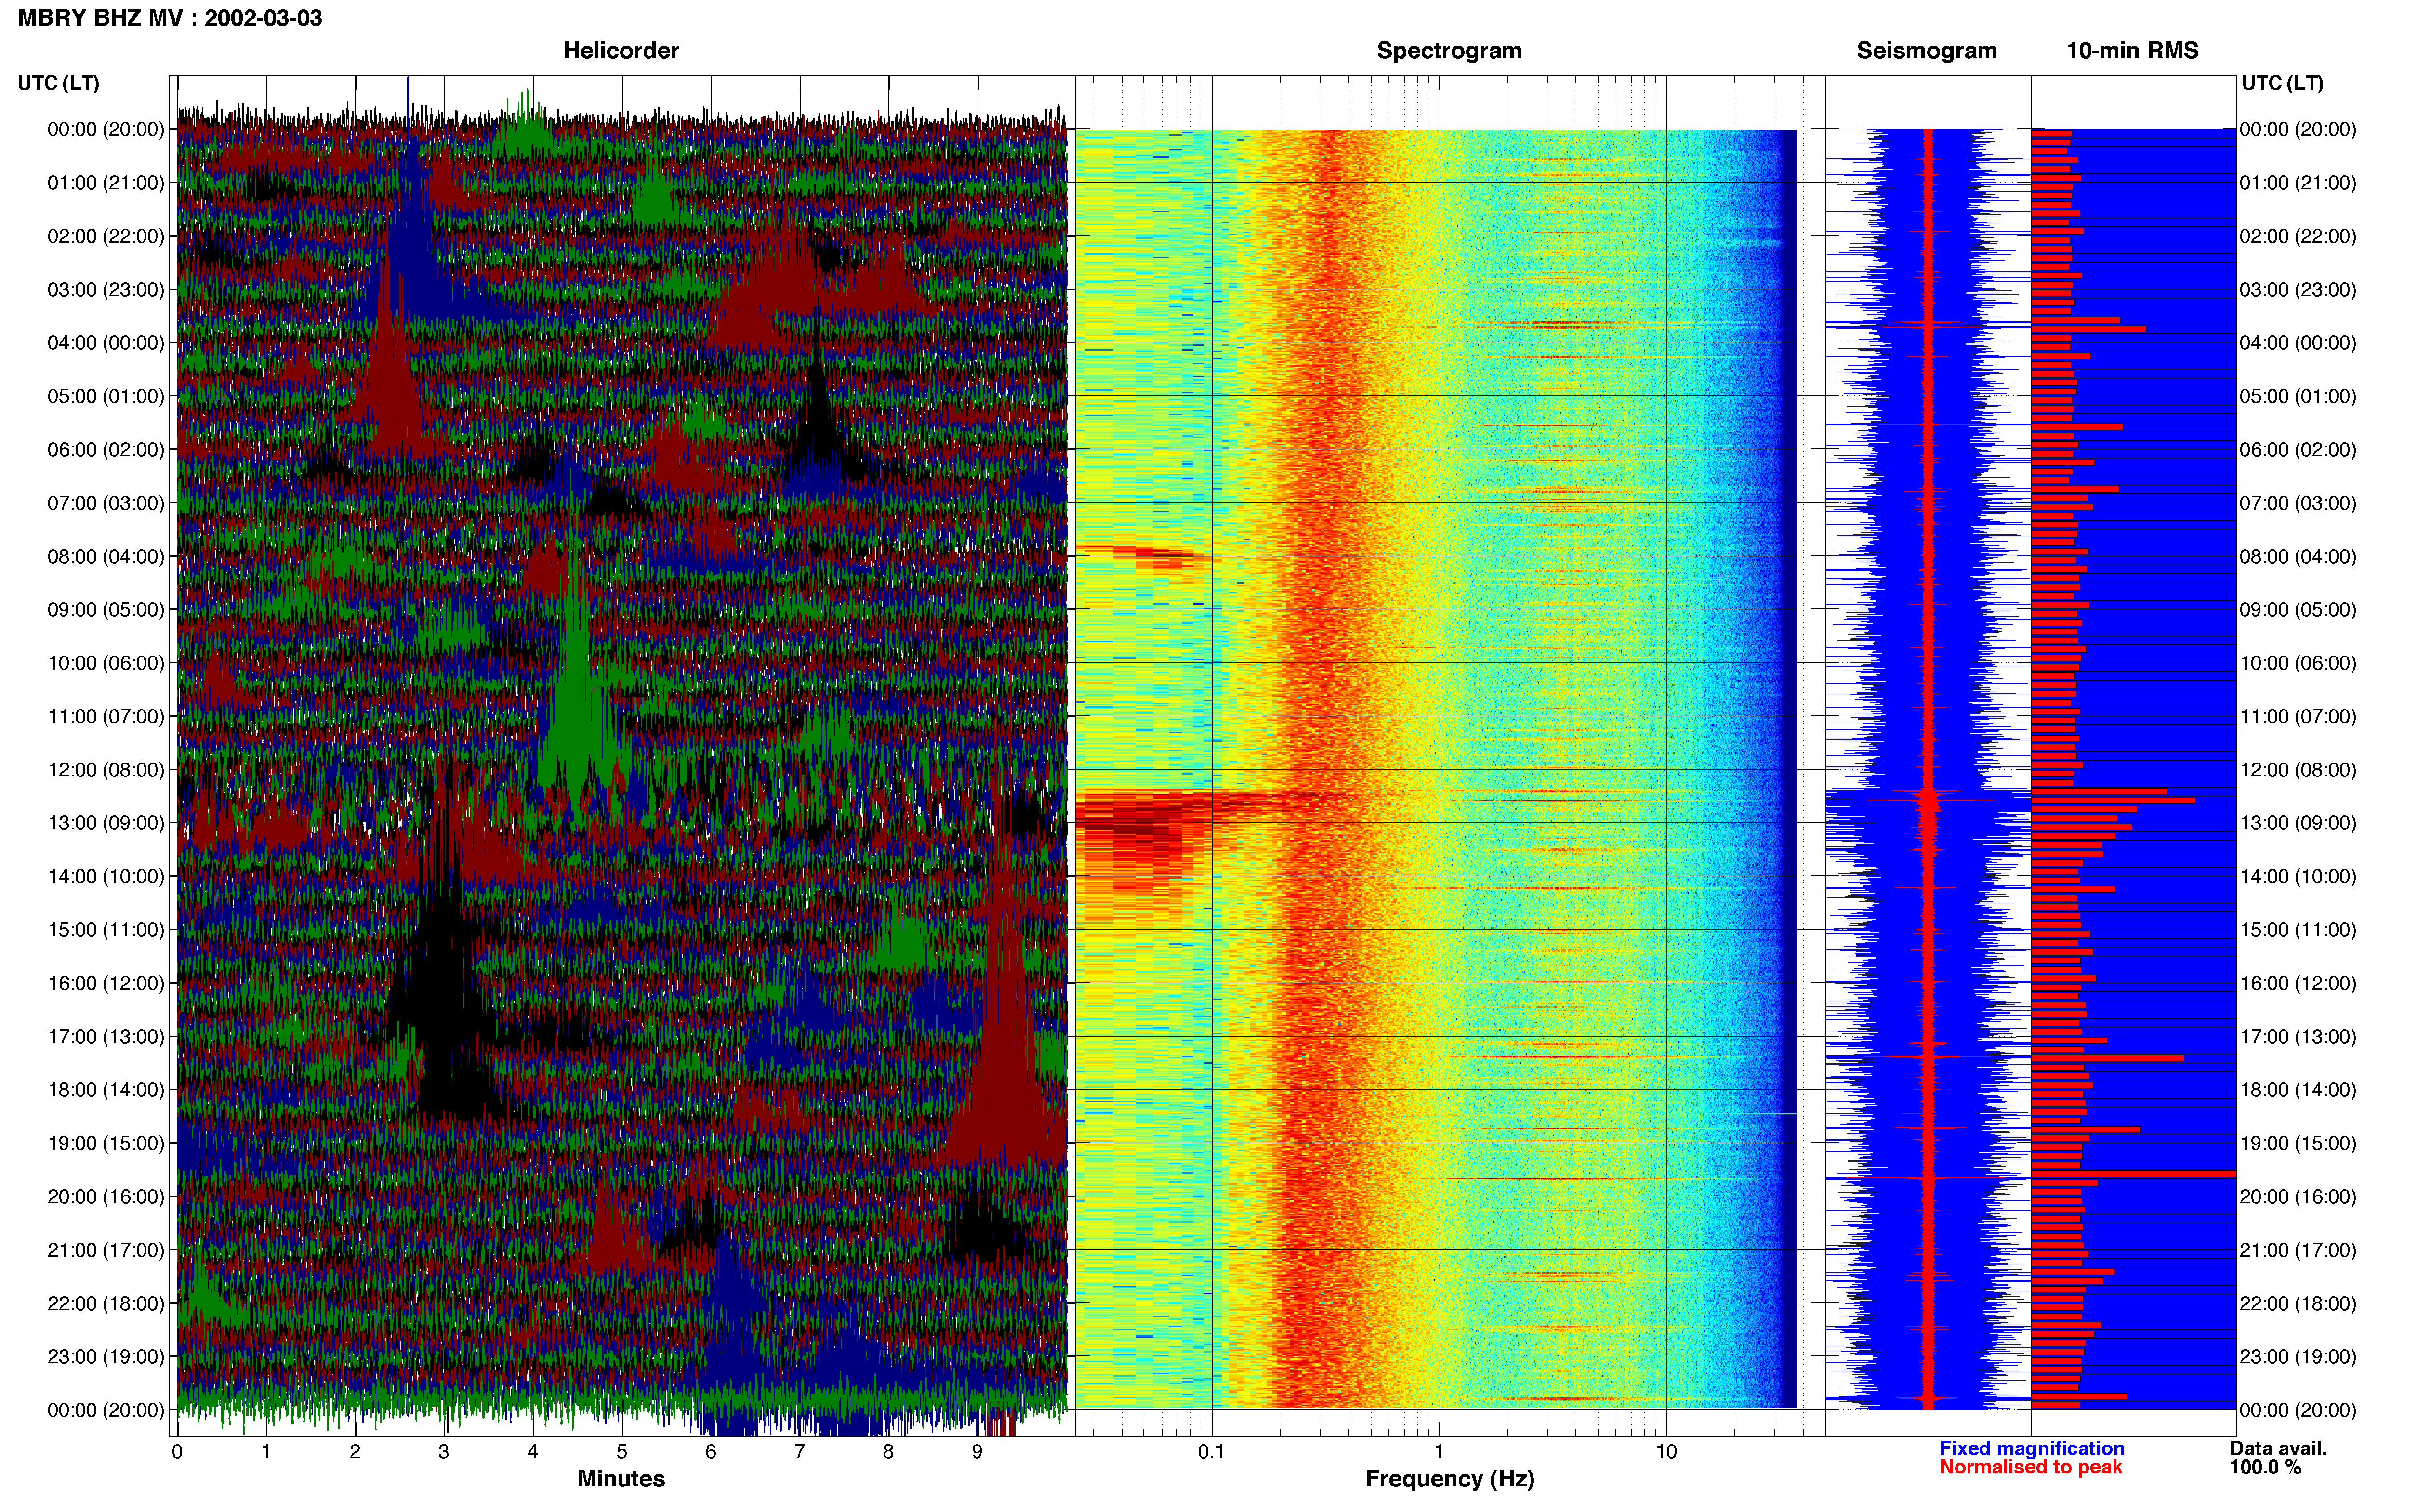Click left time label '12:00 (08:00)'

click(x=105, y=770)
